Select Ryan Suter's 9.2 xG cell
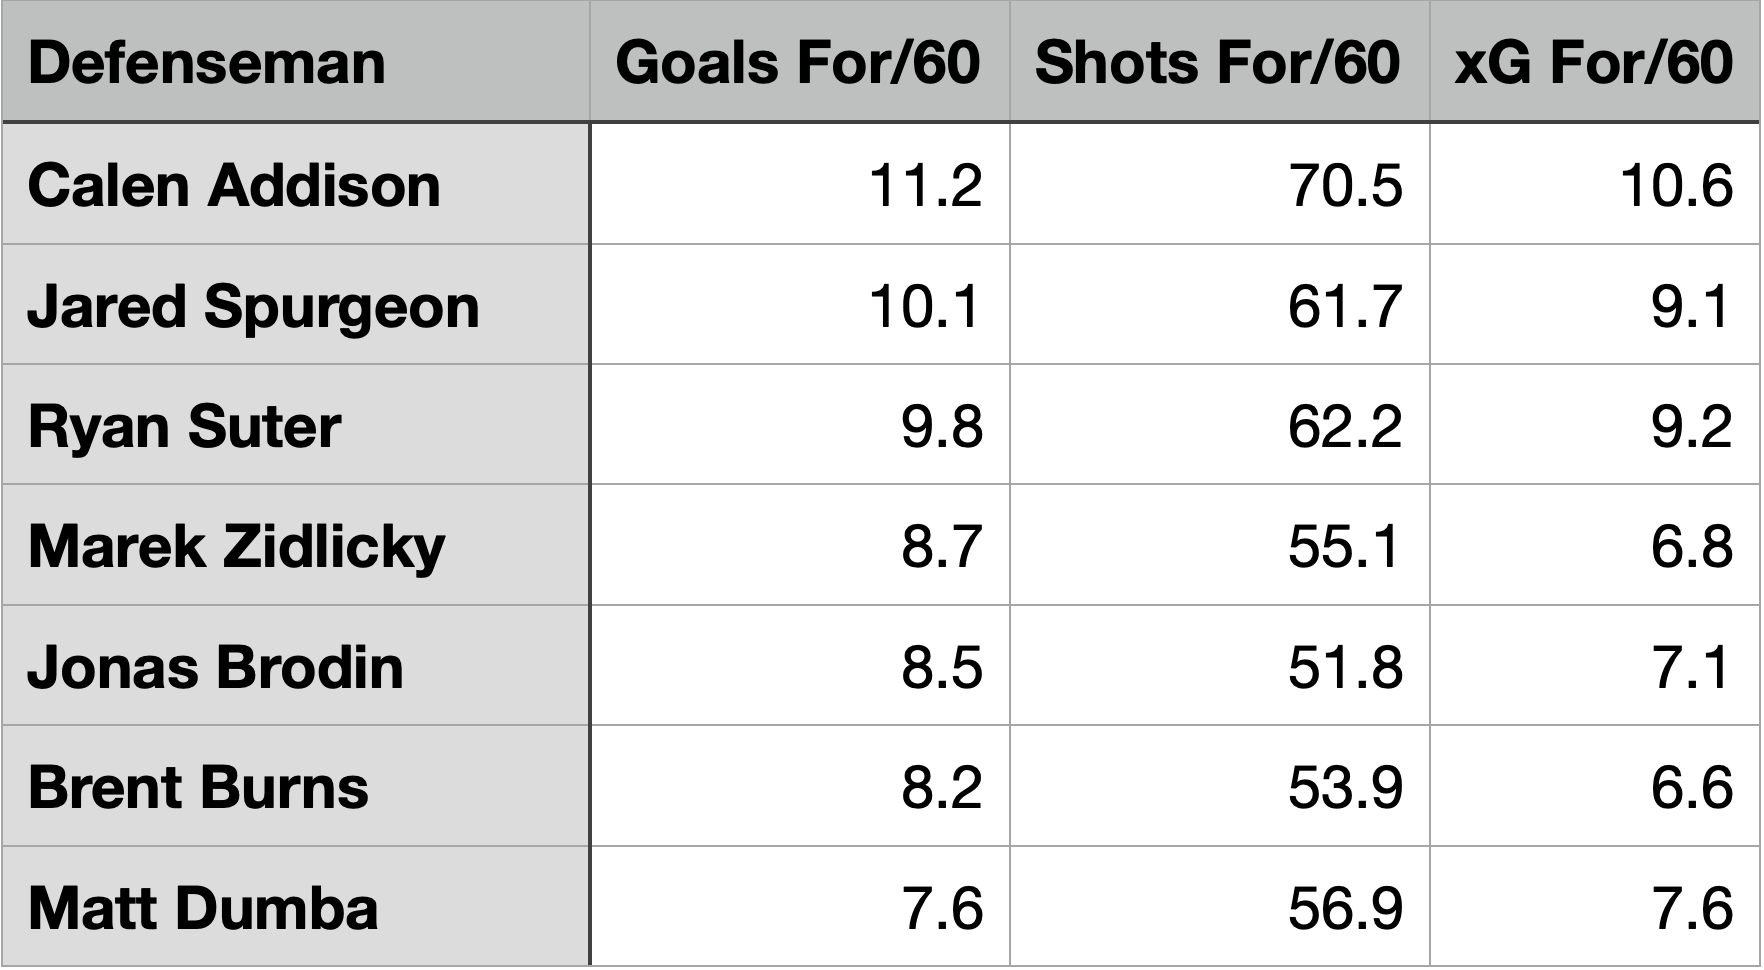The image size is (1764, 970). click(x=1691, y=427)
